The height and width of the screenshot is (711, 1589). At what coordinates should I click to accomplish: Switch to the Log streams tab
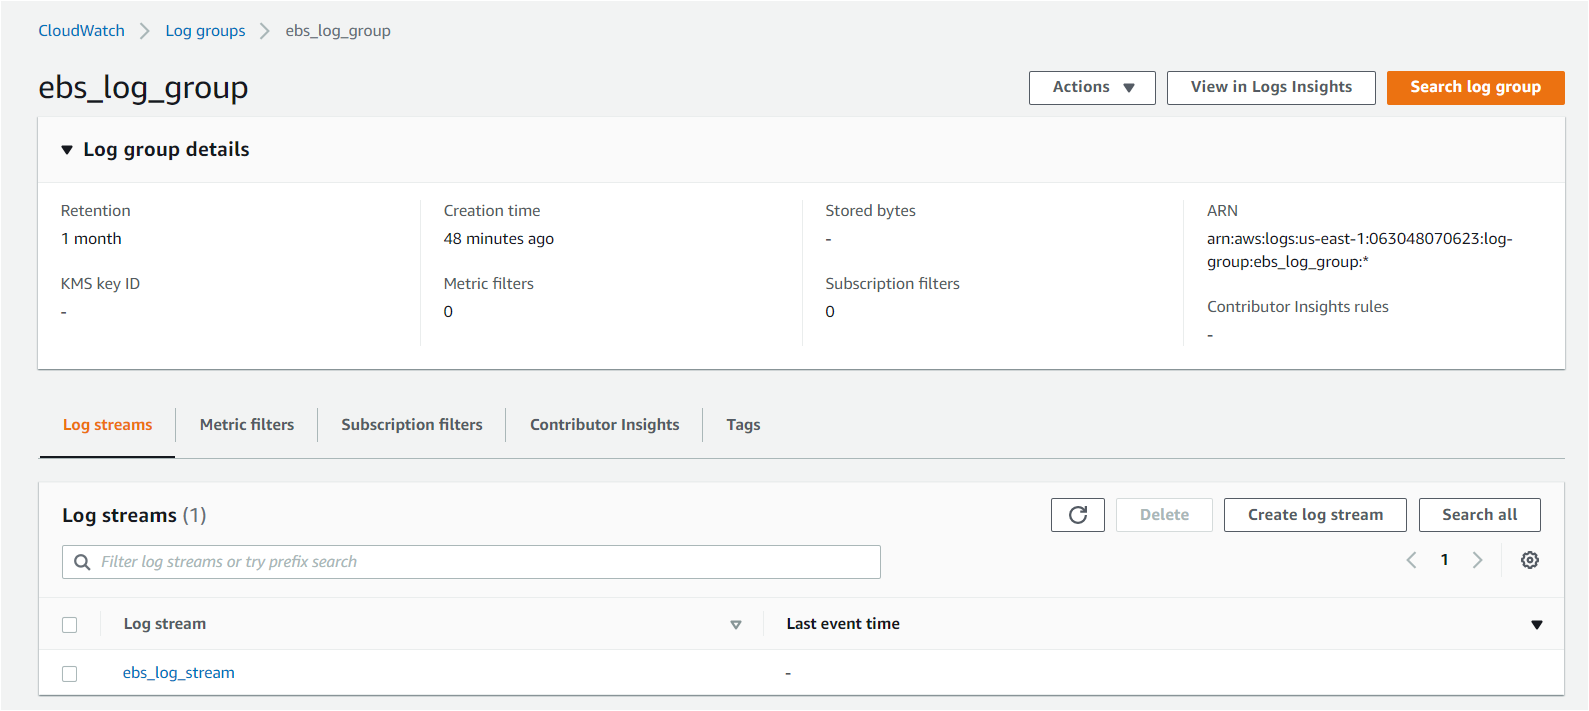click(108, 425)
